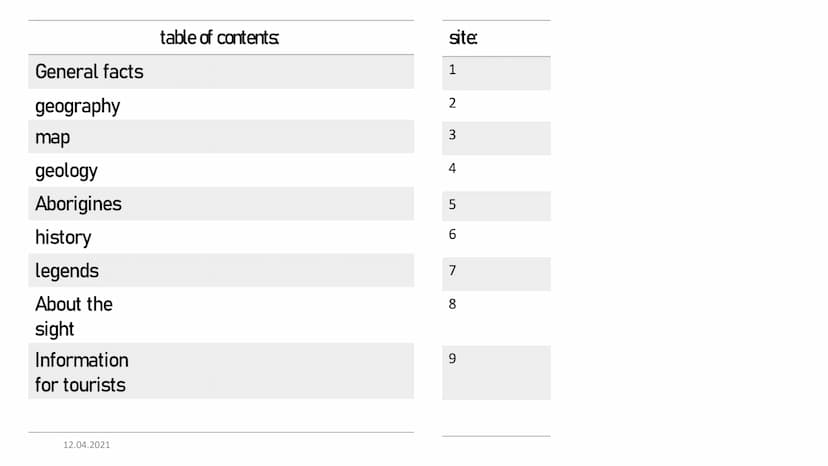Click page number 9 cell
The image size is (828, 466).
[496, 373]
